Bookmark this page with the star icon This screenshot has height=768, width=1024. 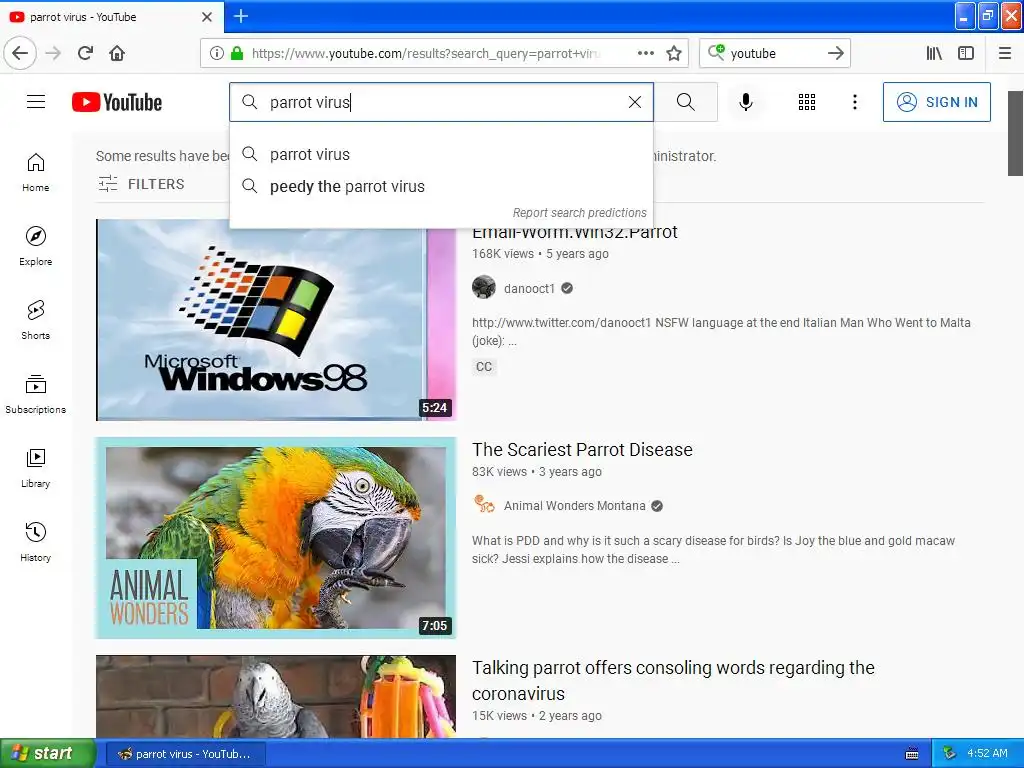click(674, 53)
